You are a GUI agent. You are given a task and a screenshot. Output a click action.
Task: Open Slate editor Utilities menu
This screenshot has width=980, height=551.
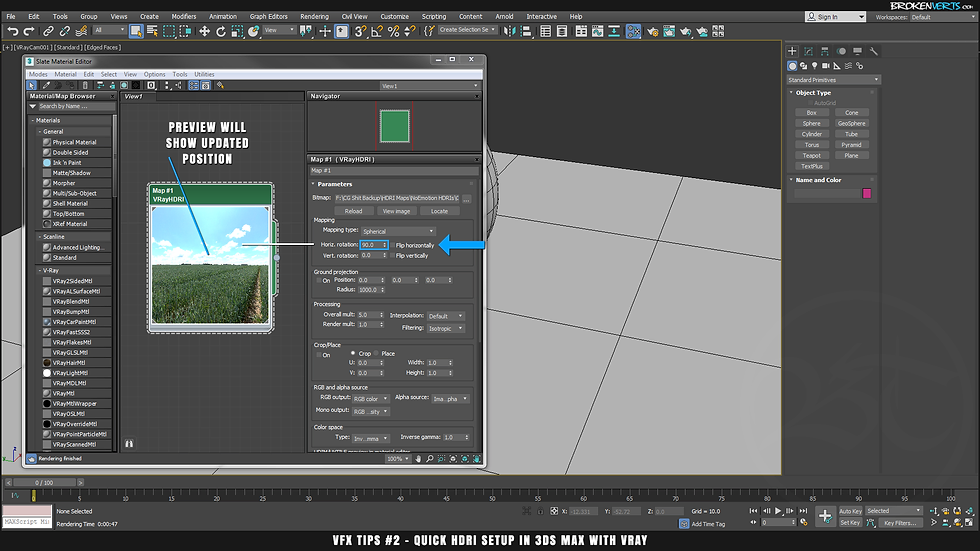(204, 74)
